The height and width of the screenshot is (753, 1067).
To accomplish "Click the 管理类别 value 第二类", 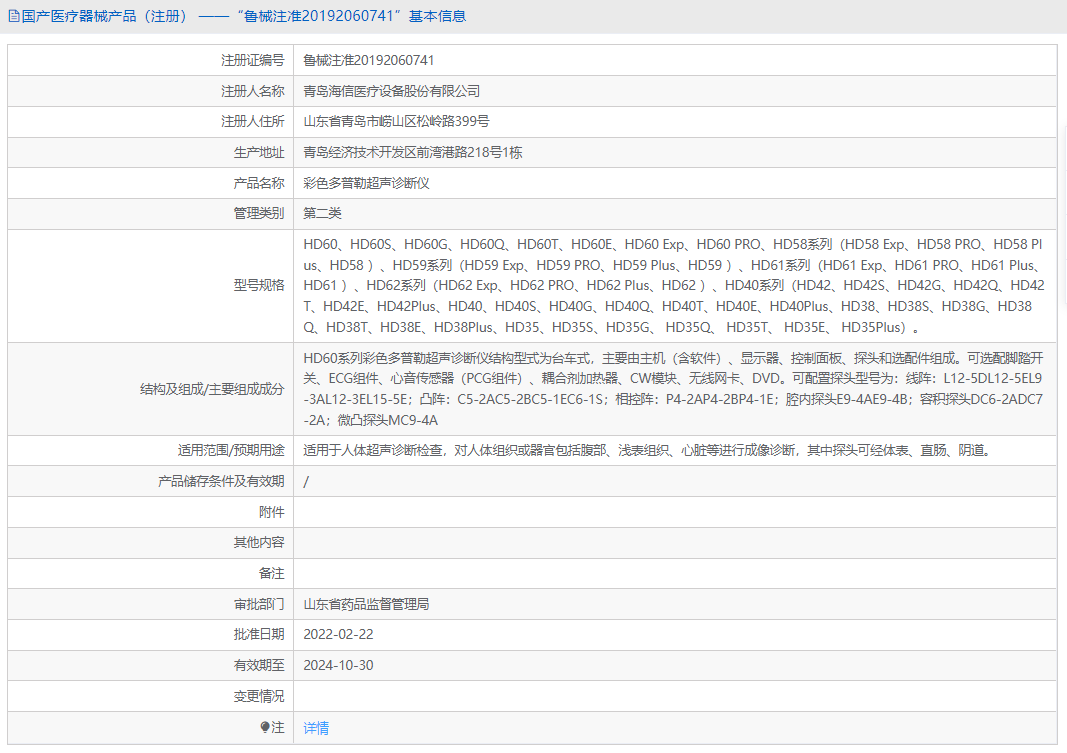I will pyautogui.click(x=320, y=212).
